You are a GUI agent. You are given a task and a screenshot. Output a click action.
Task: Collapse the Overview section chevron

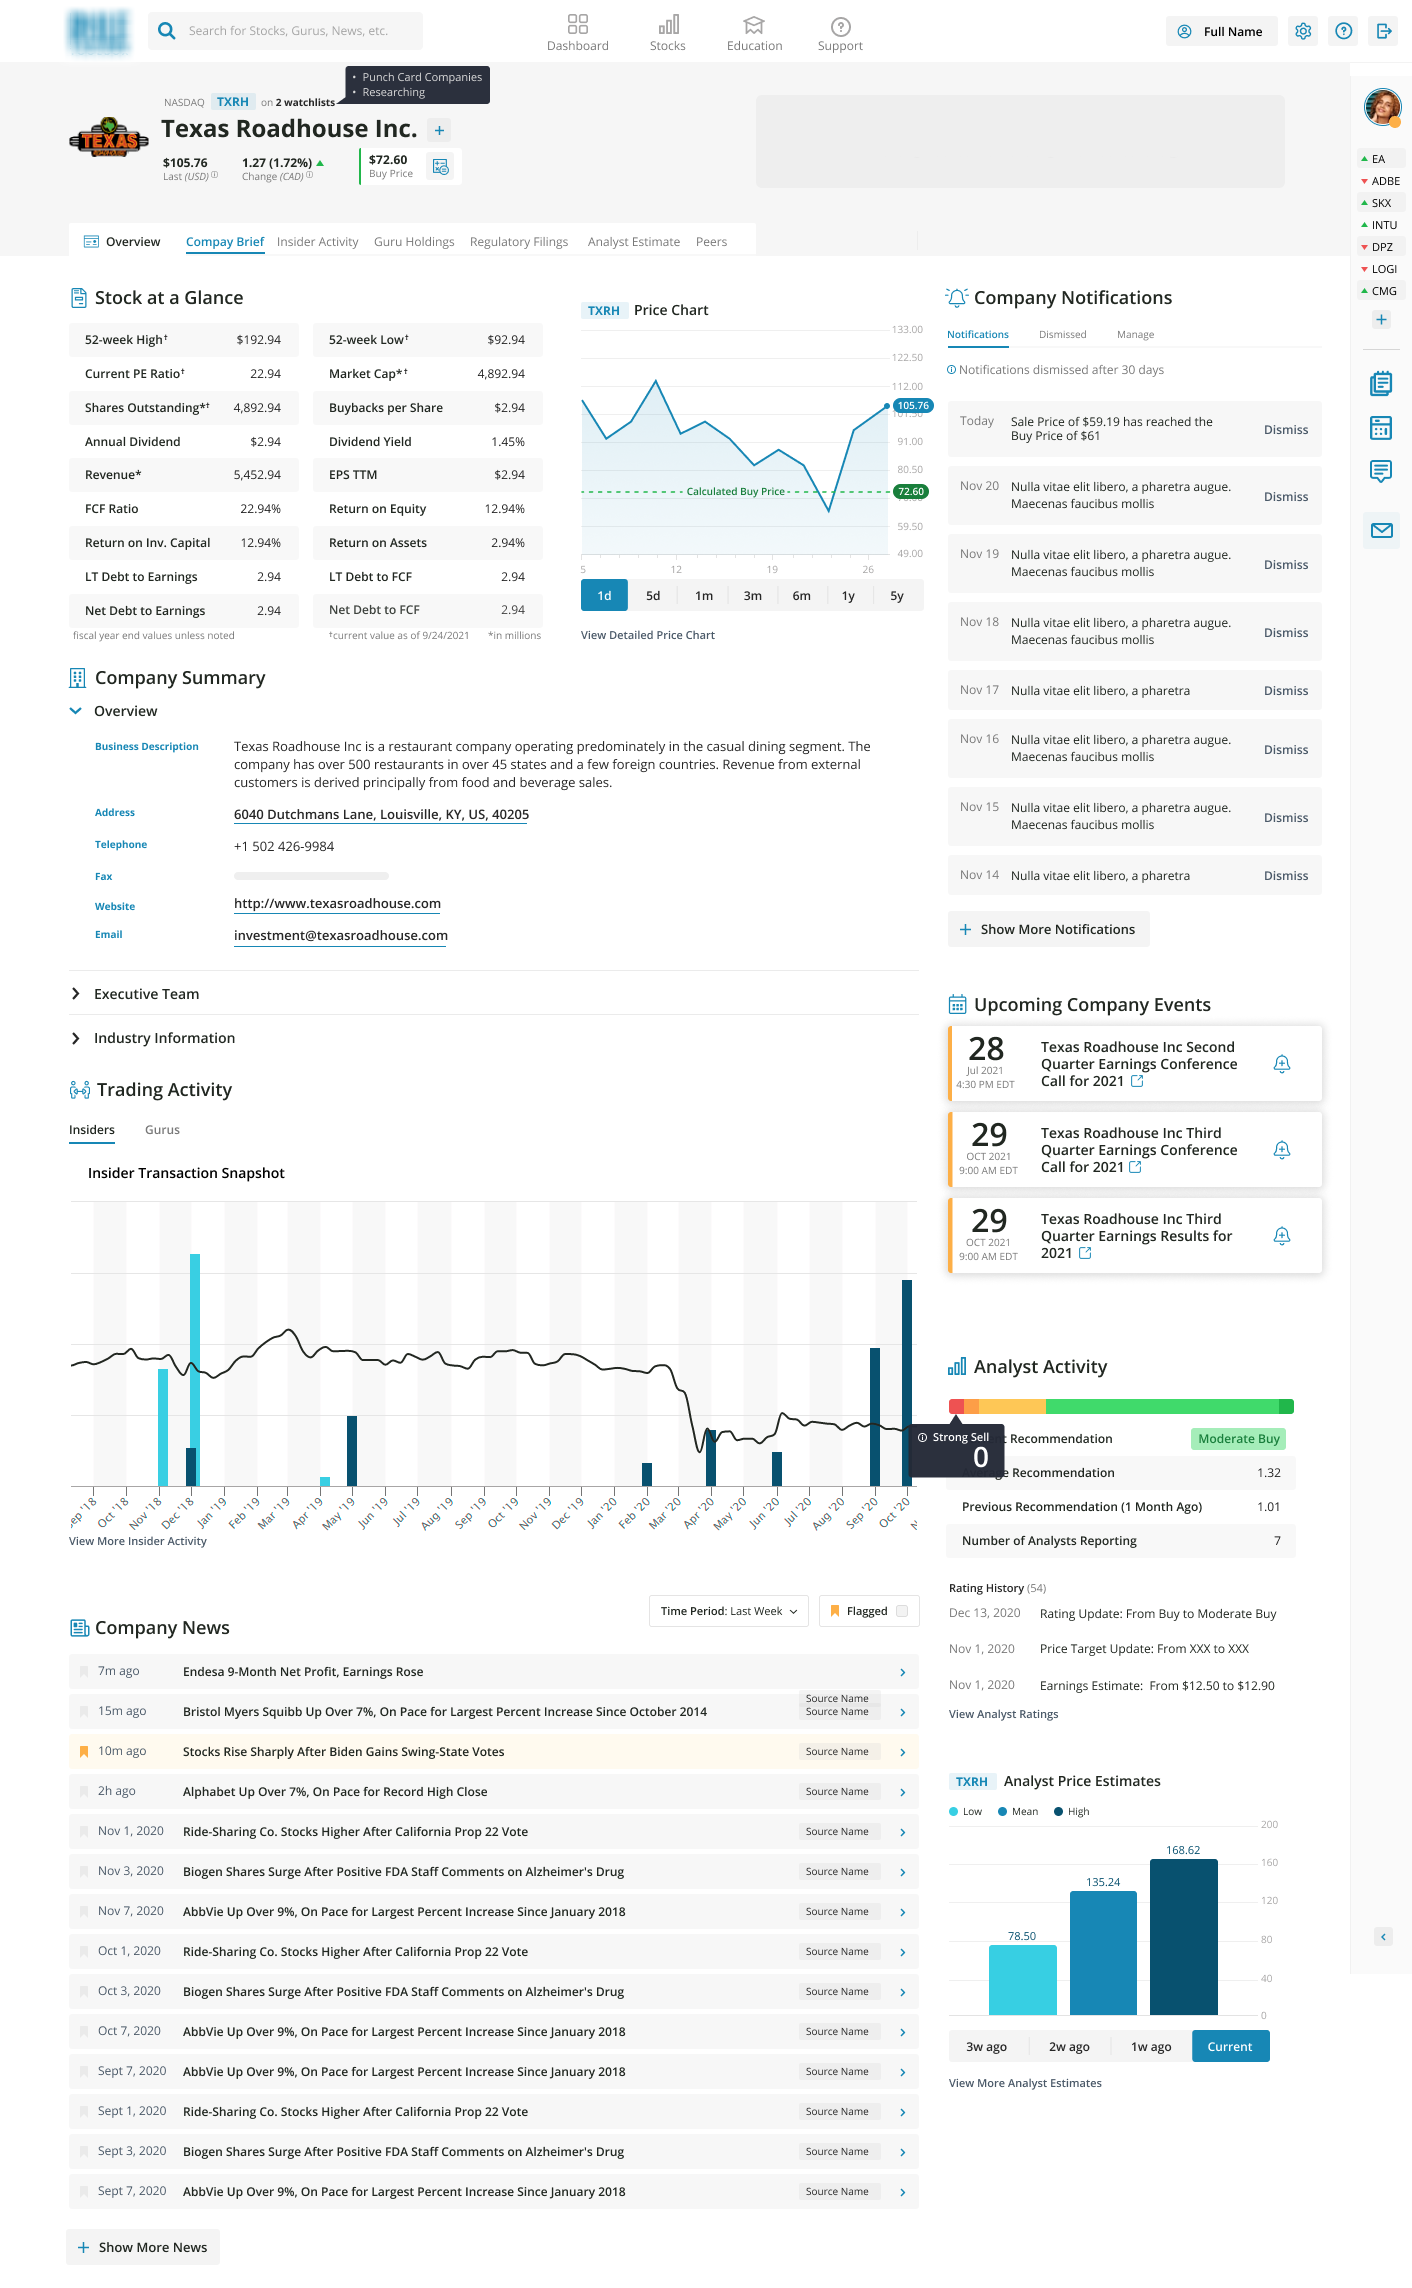[75, 711]
